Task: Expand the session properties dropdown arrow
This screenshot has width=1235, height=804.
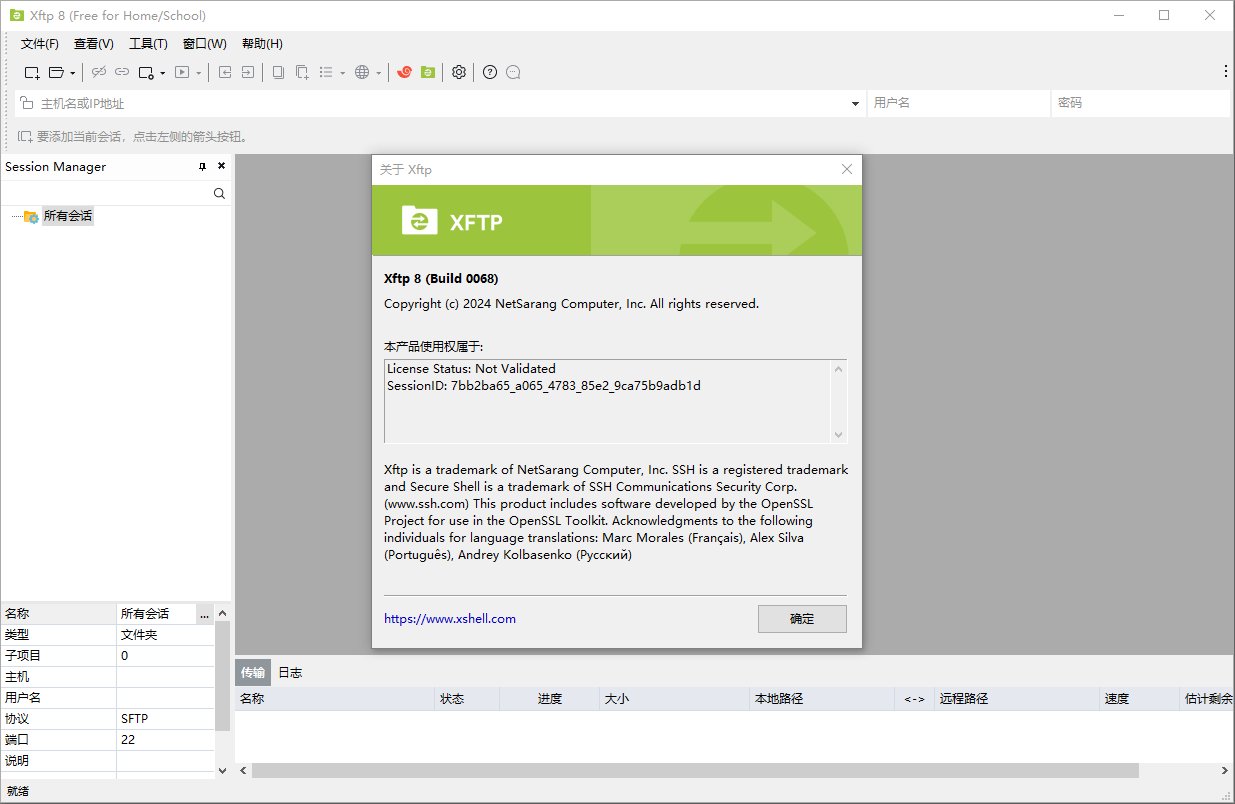Action: (162, 73)
